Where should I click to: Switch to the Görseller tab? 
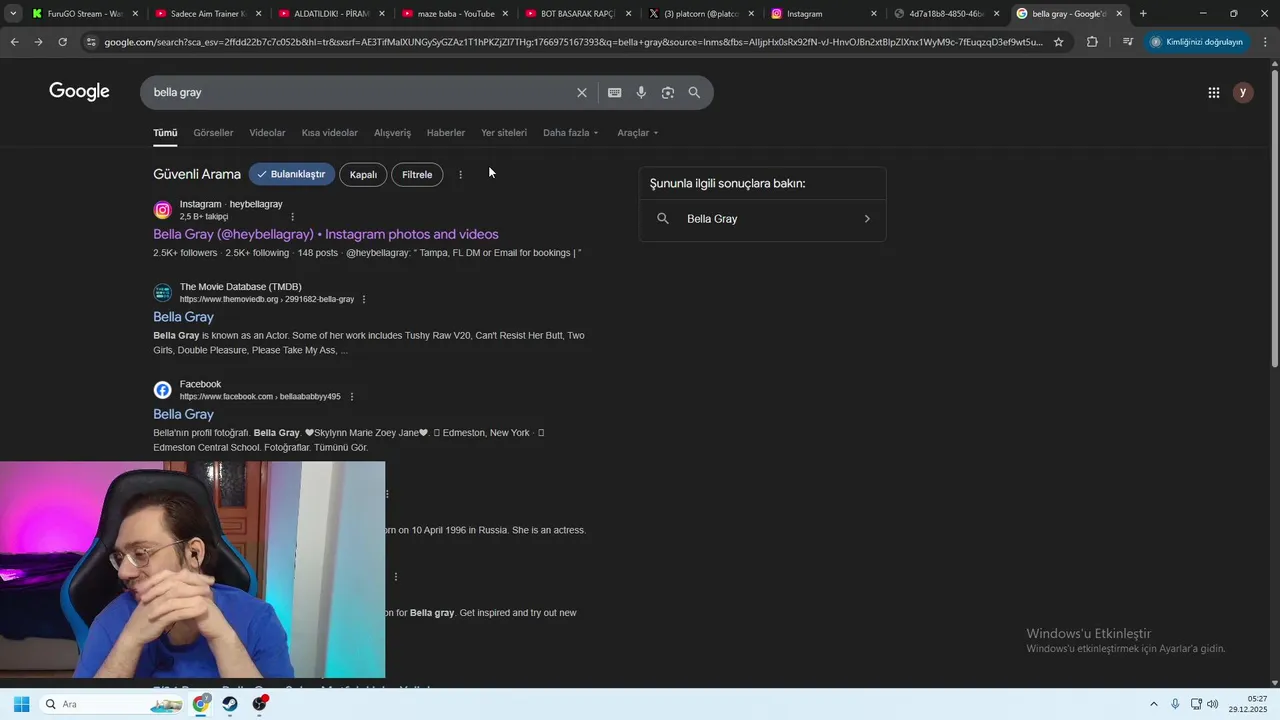[x=213, y=133]
